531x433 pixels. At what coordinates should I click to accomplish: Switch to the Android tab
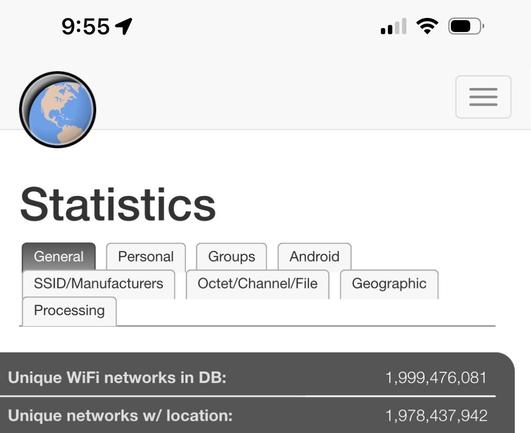click(315, 257)
